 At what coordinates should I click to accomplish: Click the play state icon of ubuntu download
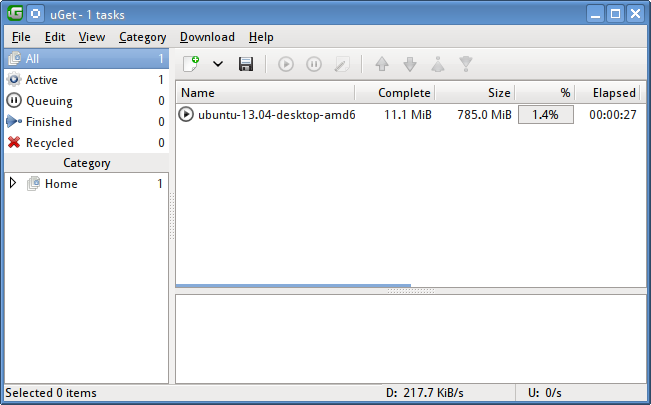186,114
